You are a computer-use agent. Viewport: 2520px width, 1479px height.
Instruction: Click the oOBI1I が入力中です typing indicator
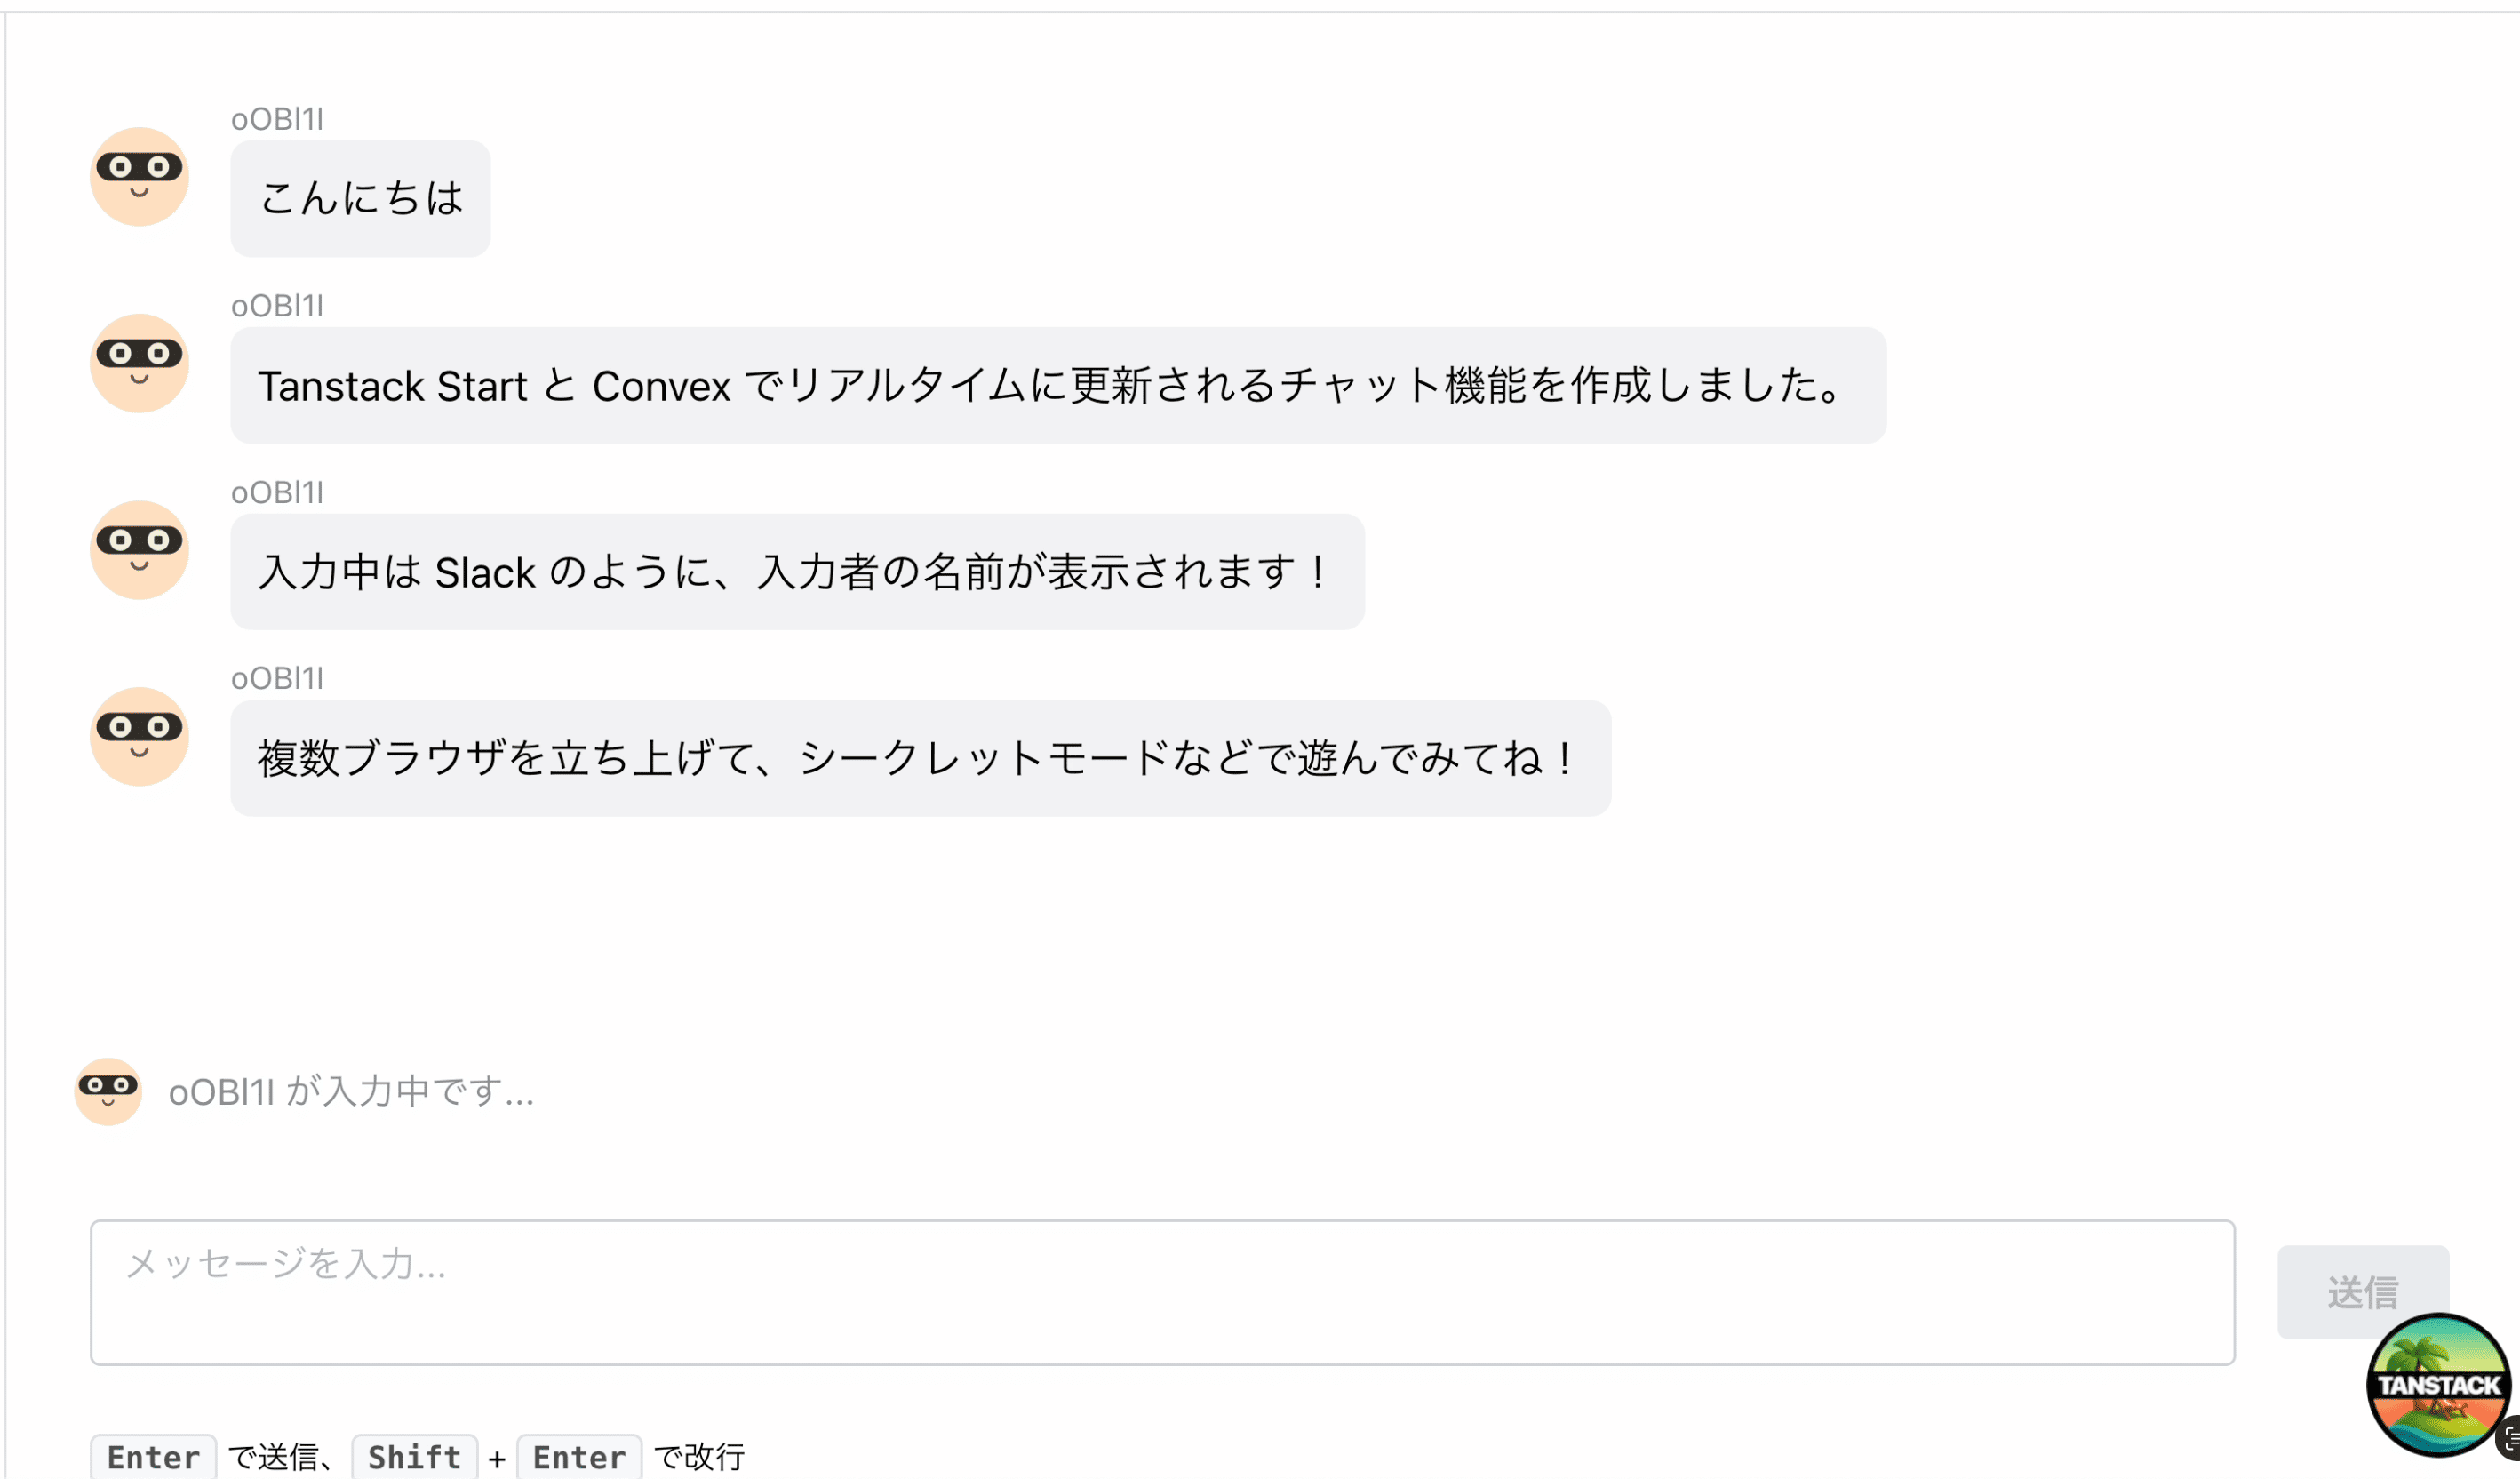(x=351, y=1092)
